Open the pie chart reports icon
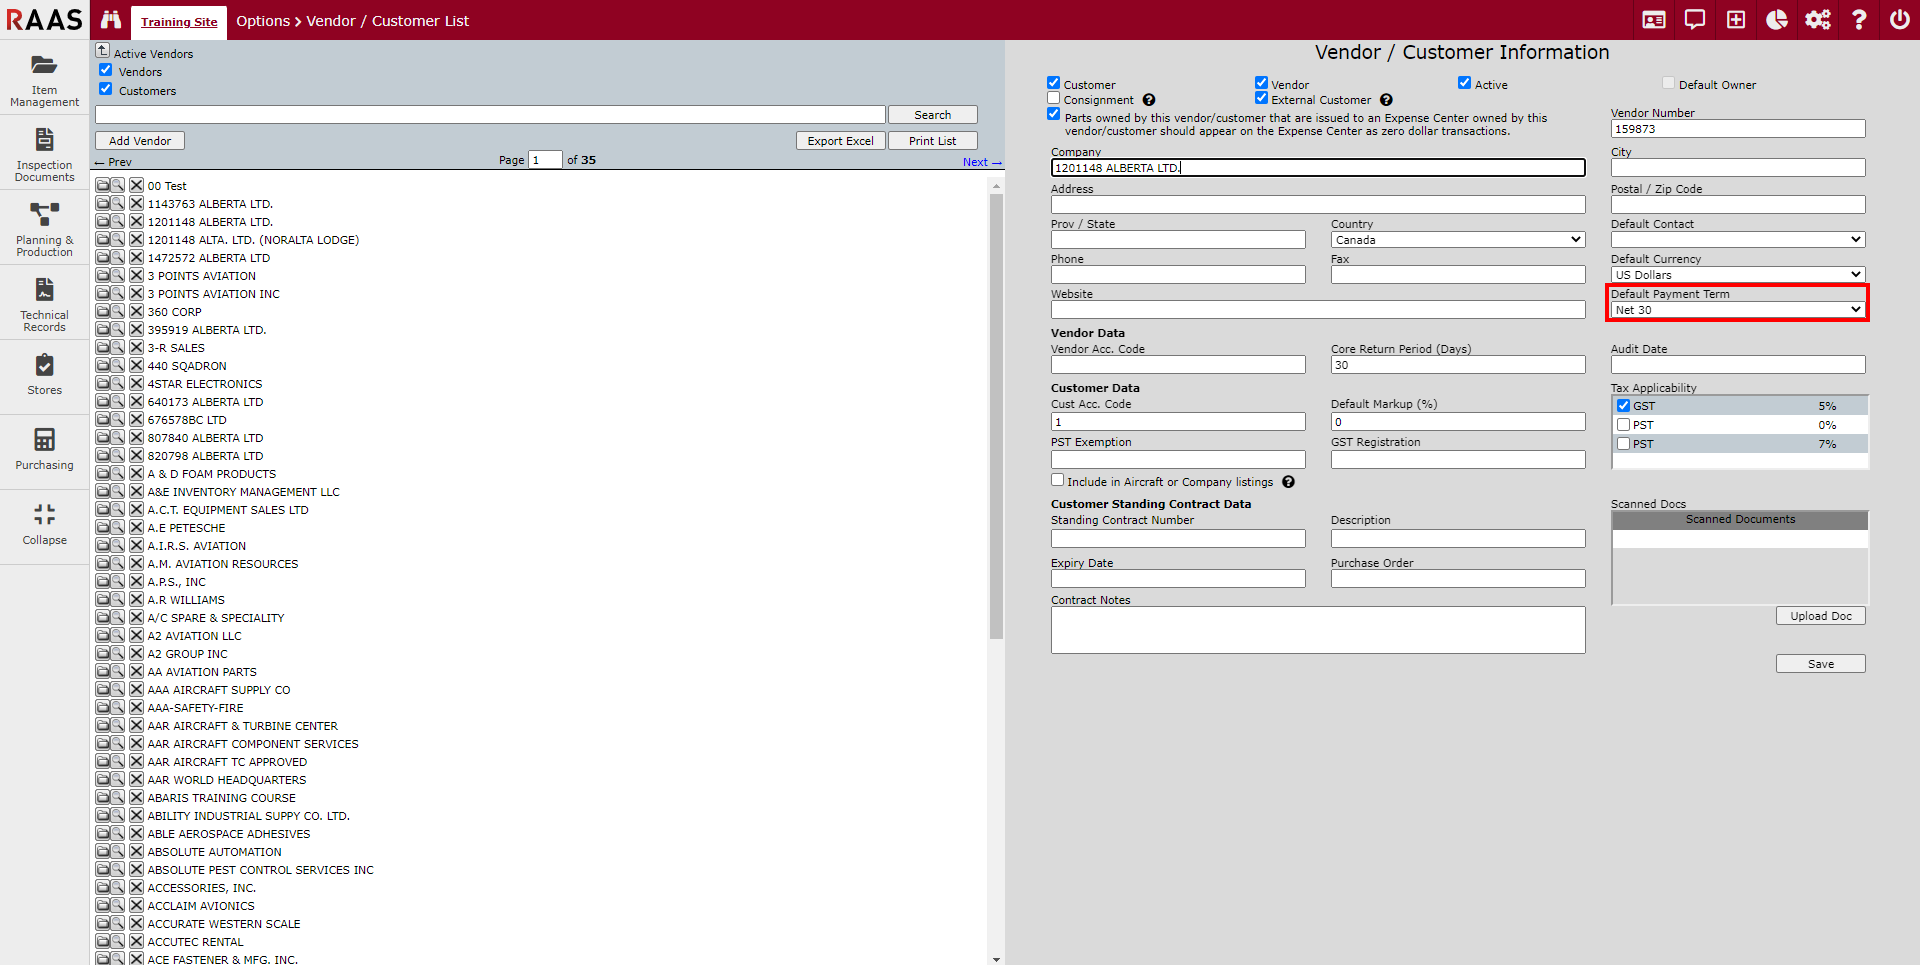This screenshot has height=965, width=1920. (1776, 20)
